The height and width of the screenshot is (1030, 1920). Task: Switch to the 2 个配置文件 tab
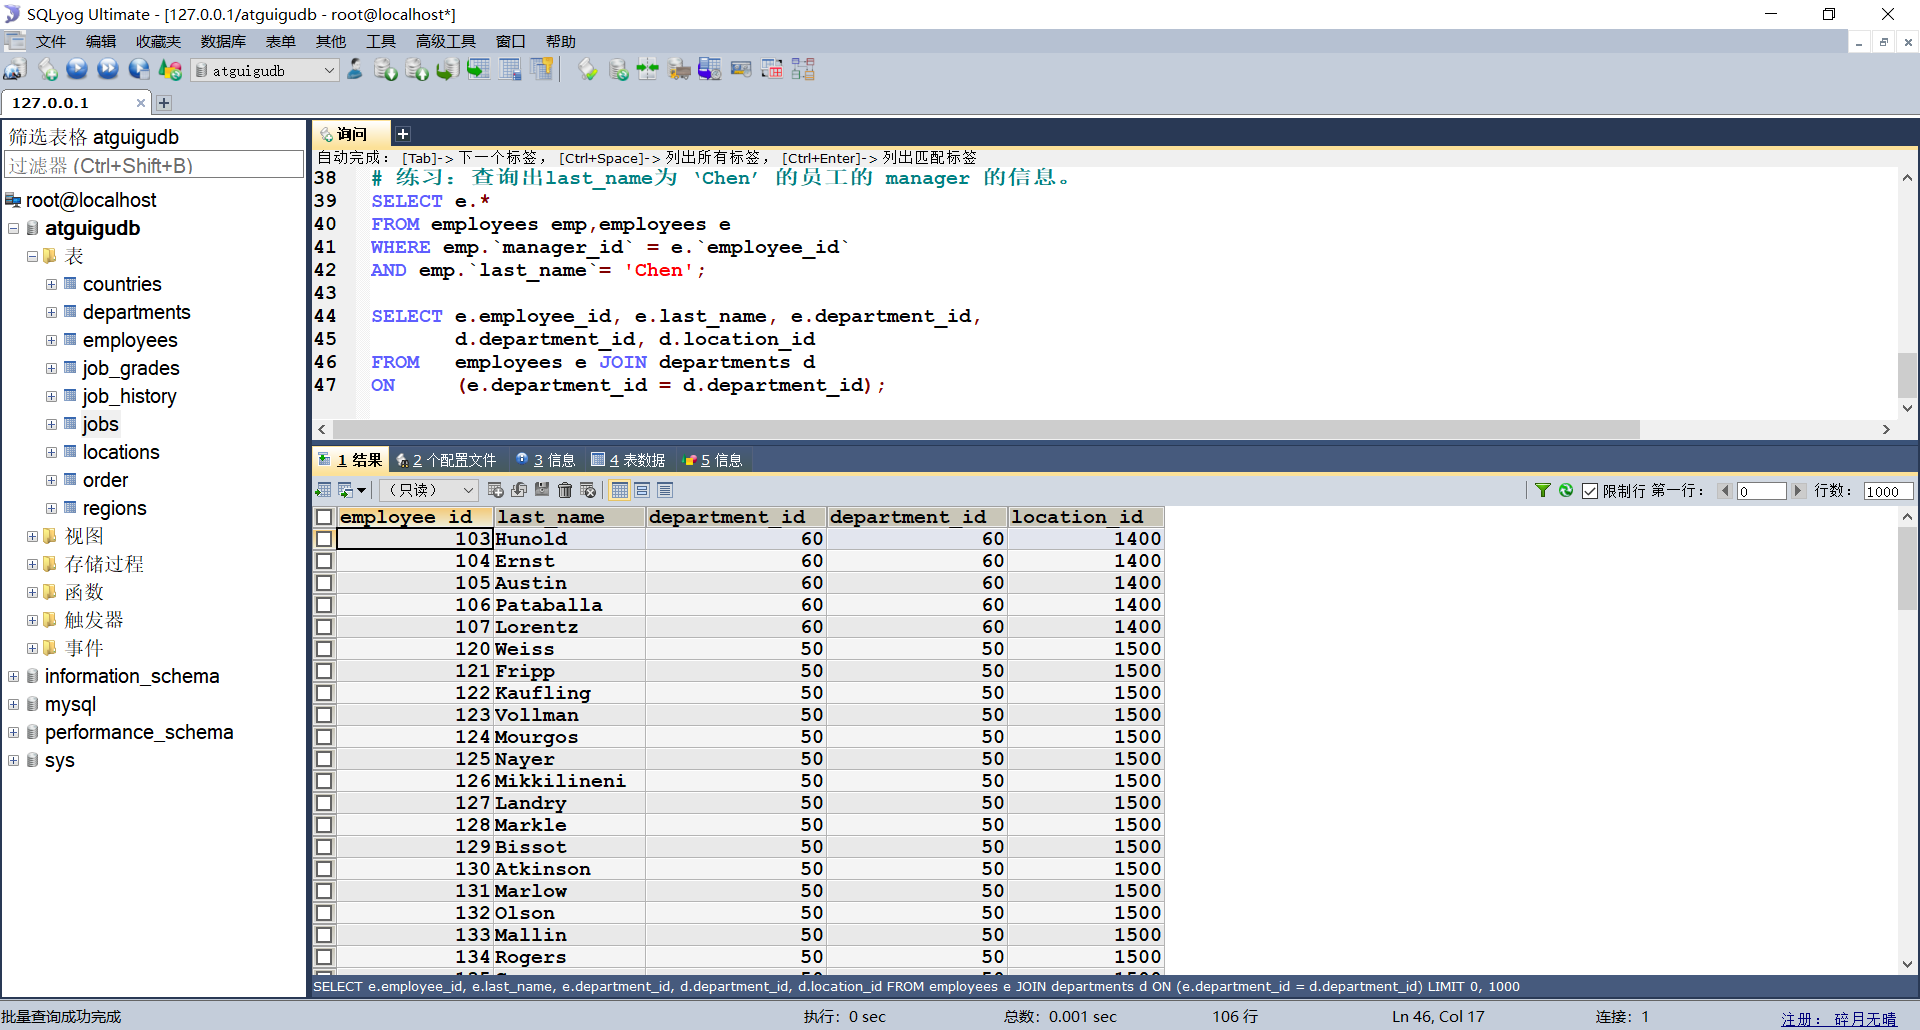coord(446,460)
